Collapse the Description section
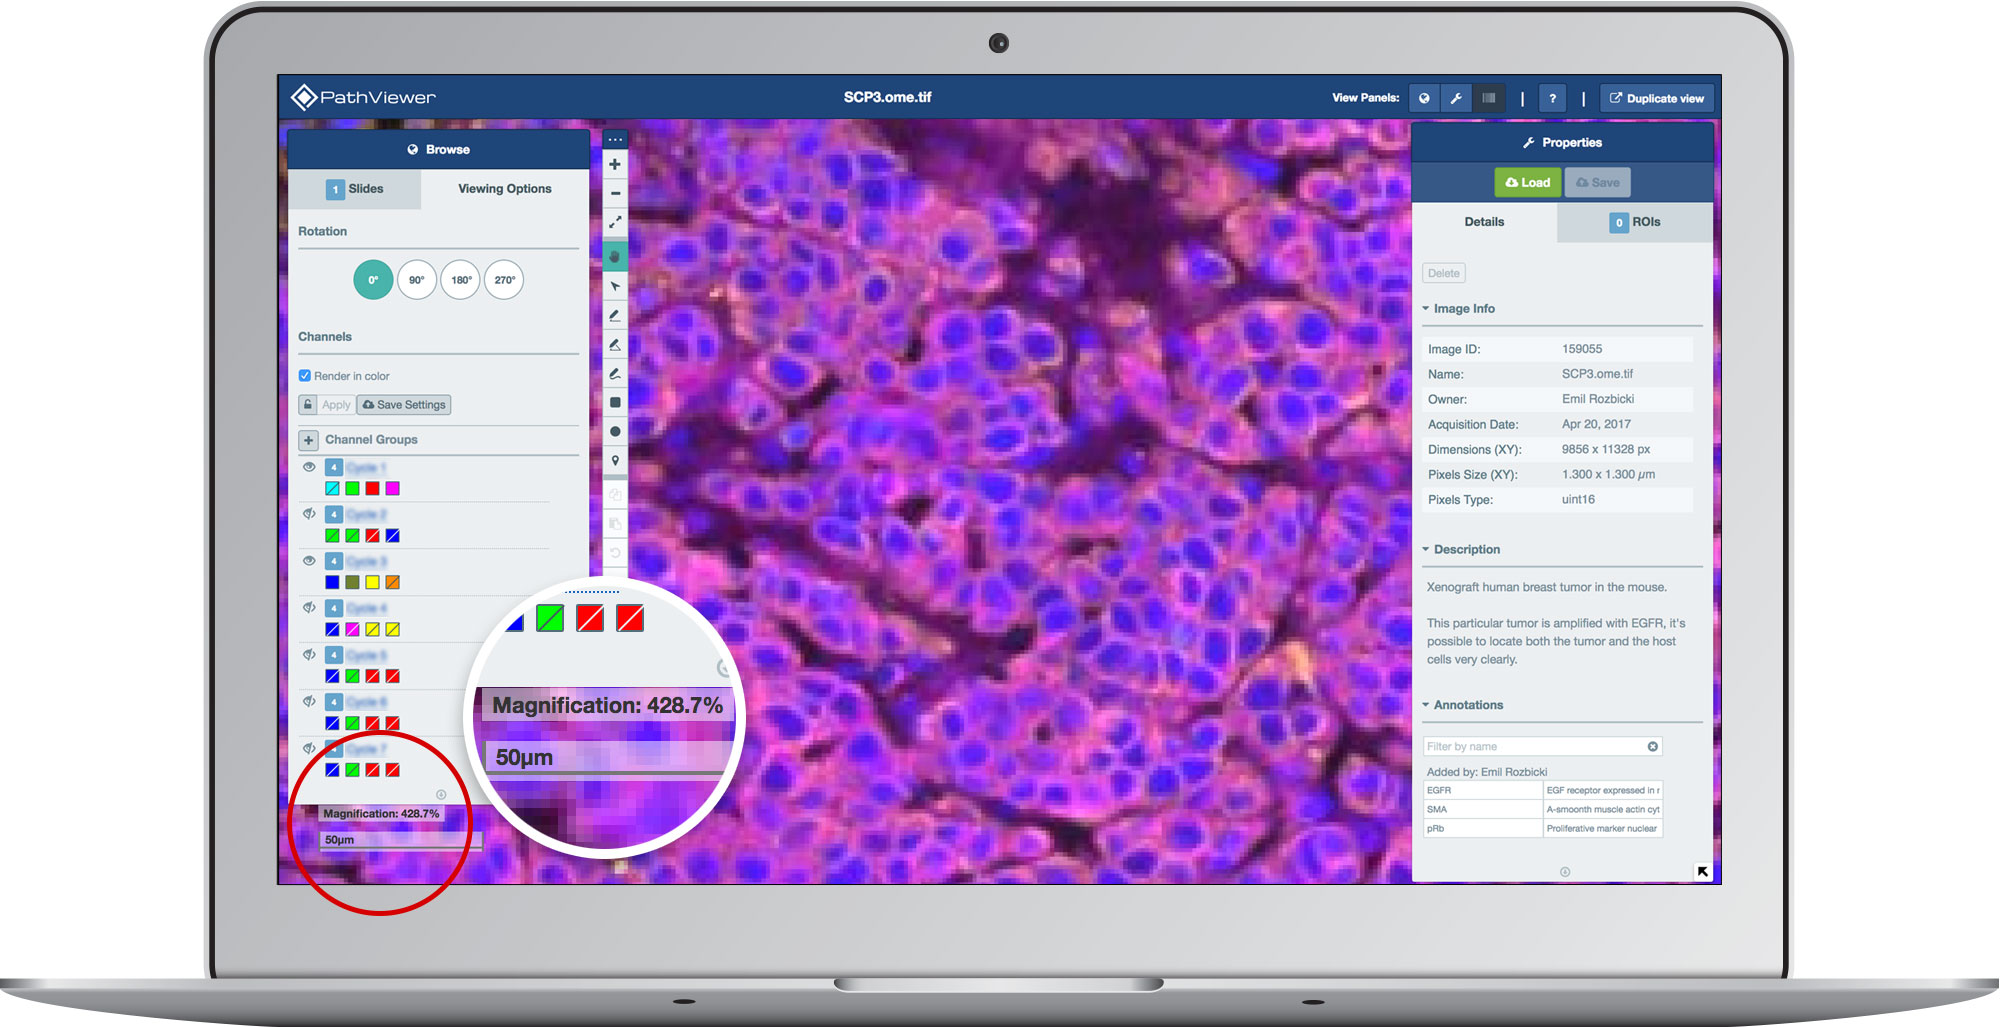 [1461, 550]
